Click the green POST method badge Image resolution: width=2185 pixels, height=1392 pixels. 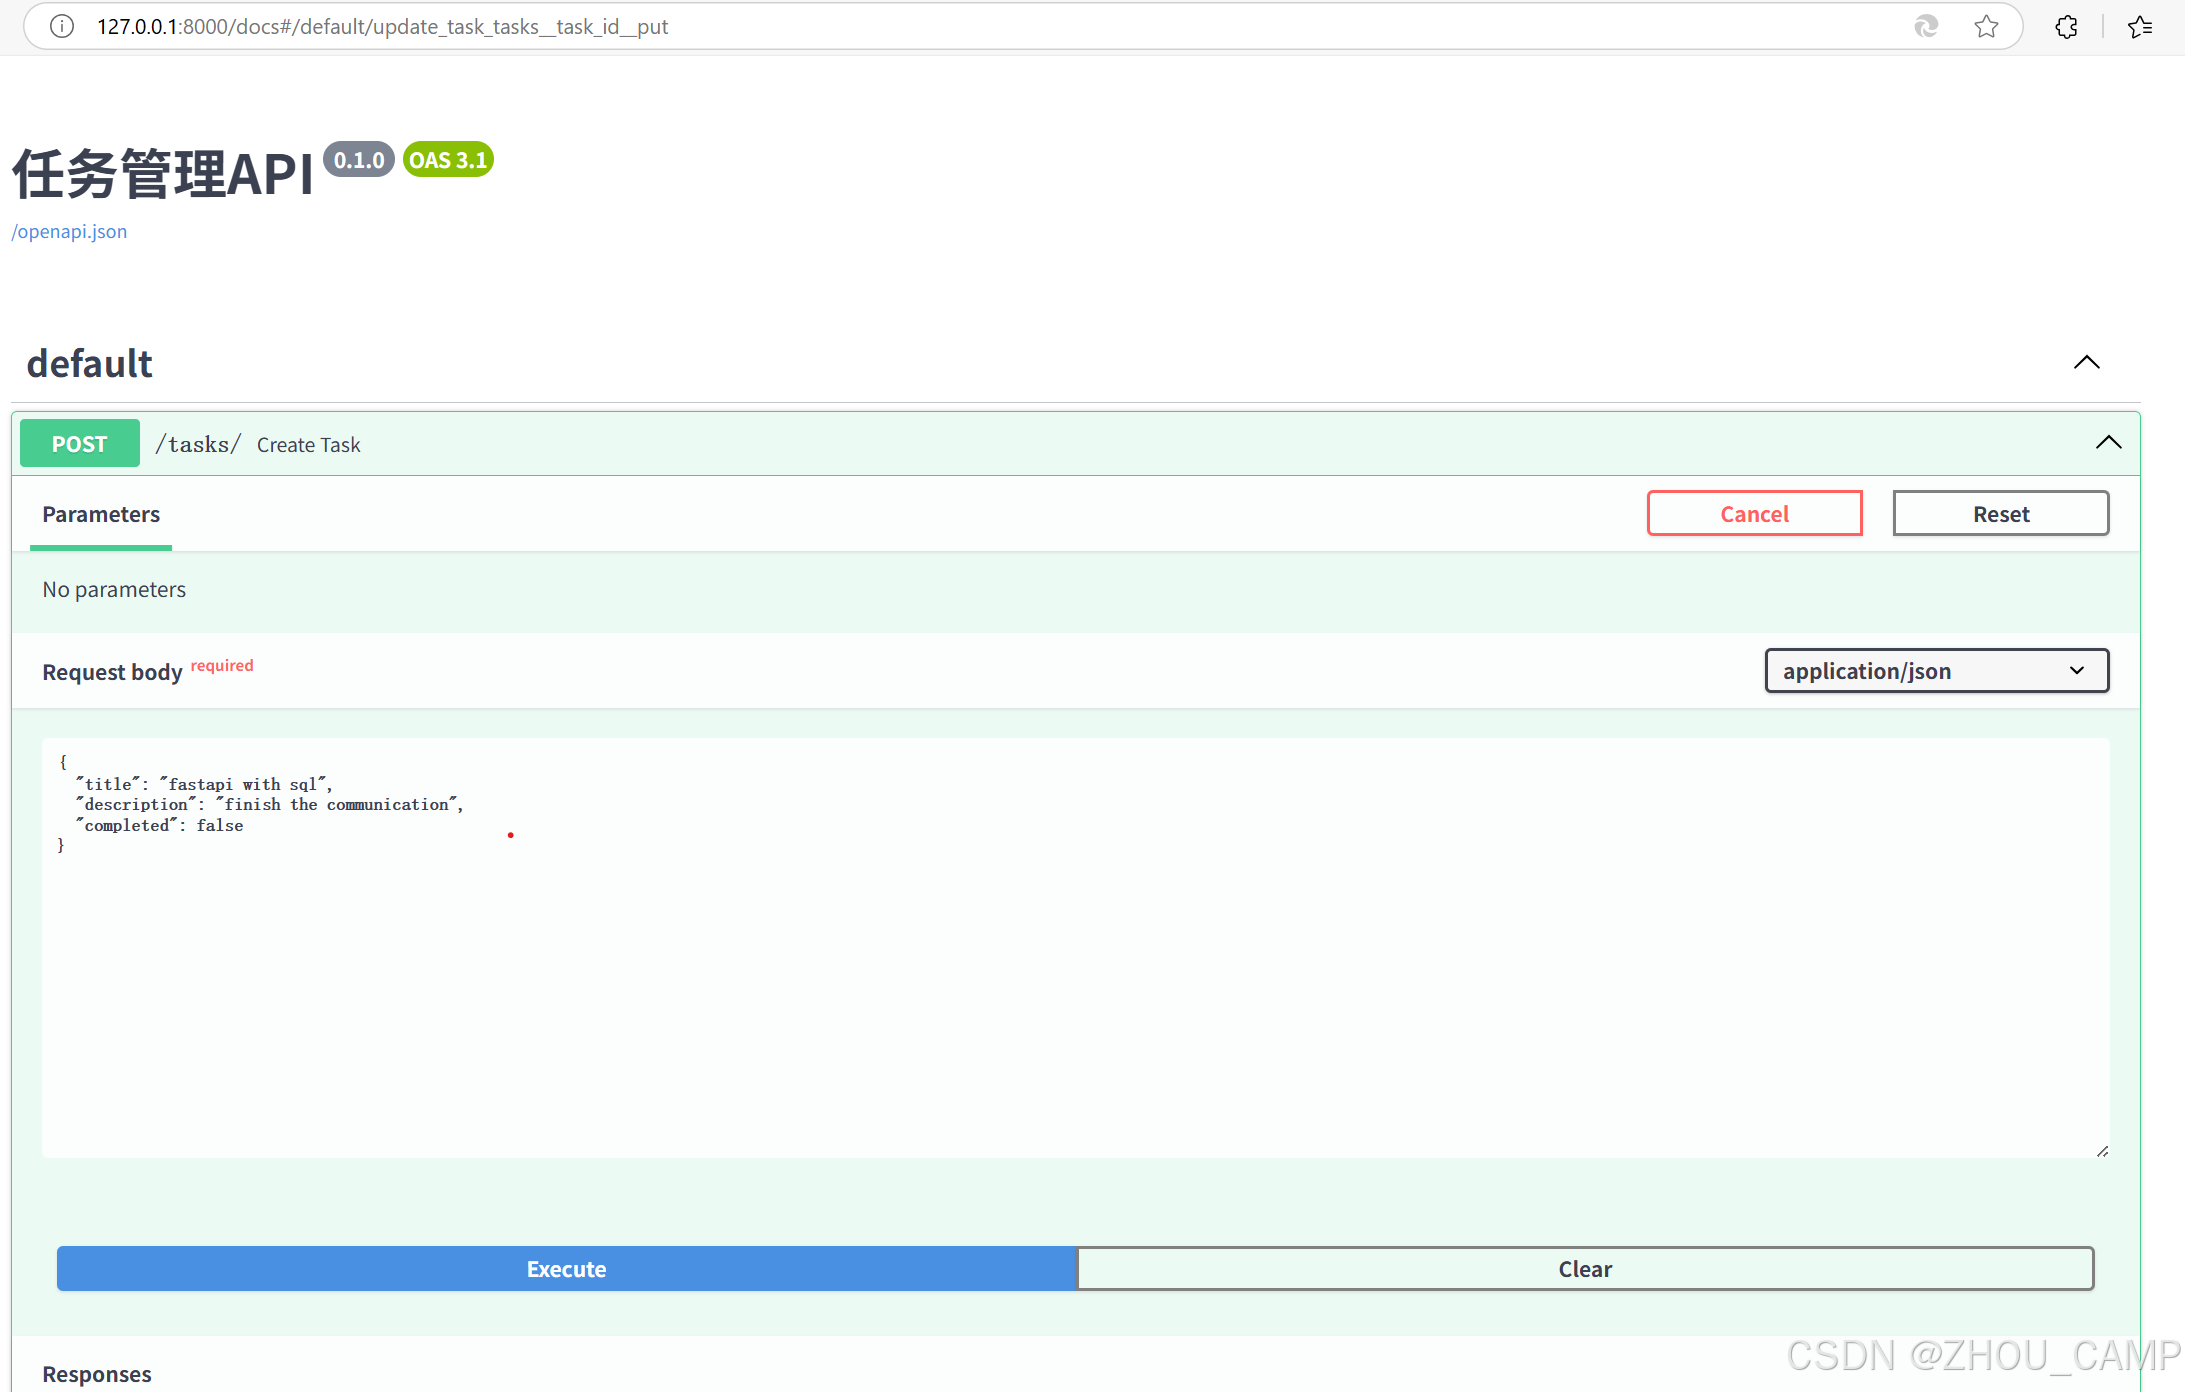[79, 444]
